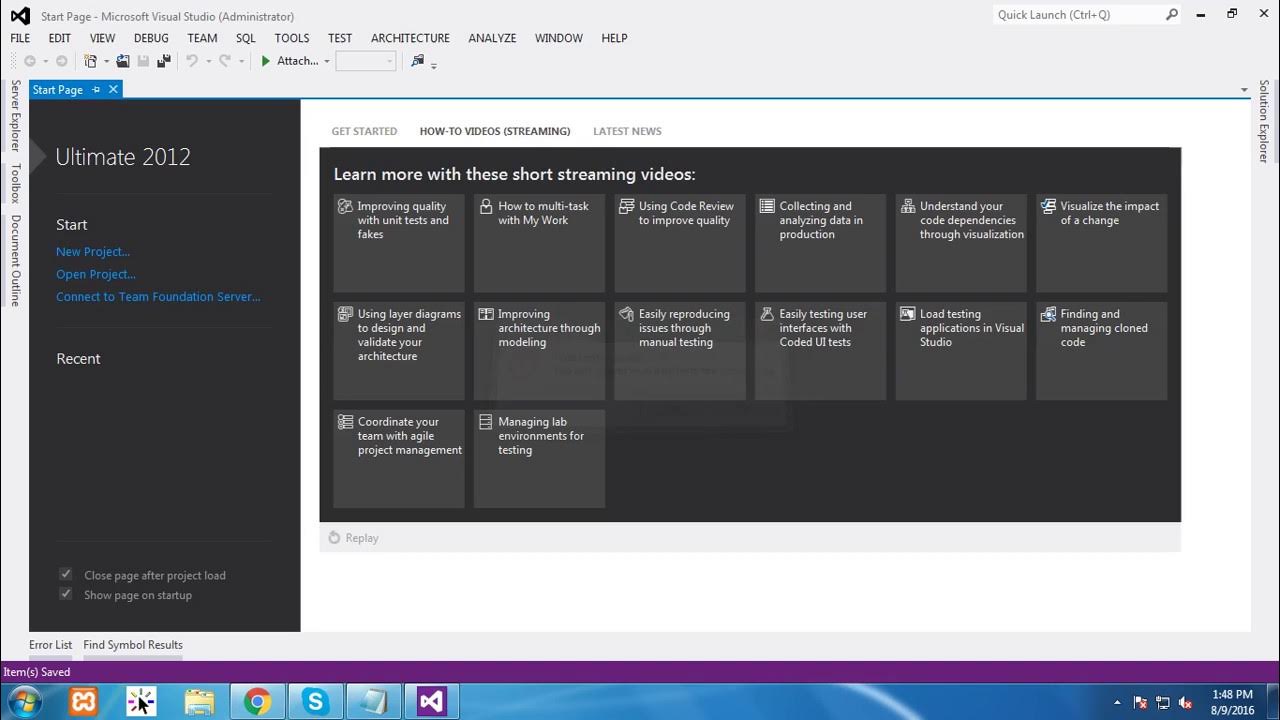This screenshot has width=1280, height=720.
Task: Open the TOOLS menu
Action: click(292, 38)
